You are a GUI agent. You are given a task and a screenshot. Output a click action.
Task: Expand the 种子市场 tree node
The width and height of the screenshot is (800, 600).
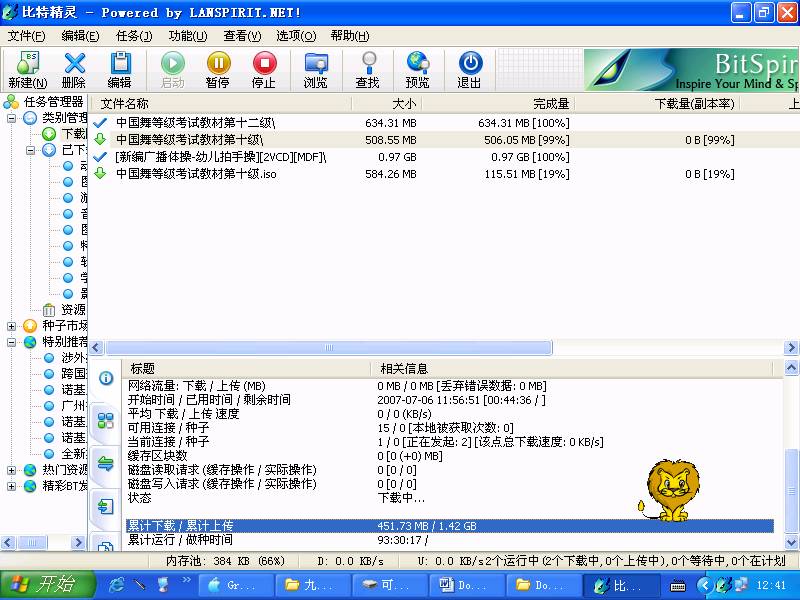click(x=12, y=326)
